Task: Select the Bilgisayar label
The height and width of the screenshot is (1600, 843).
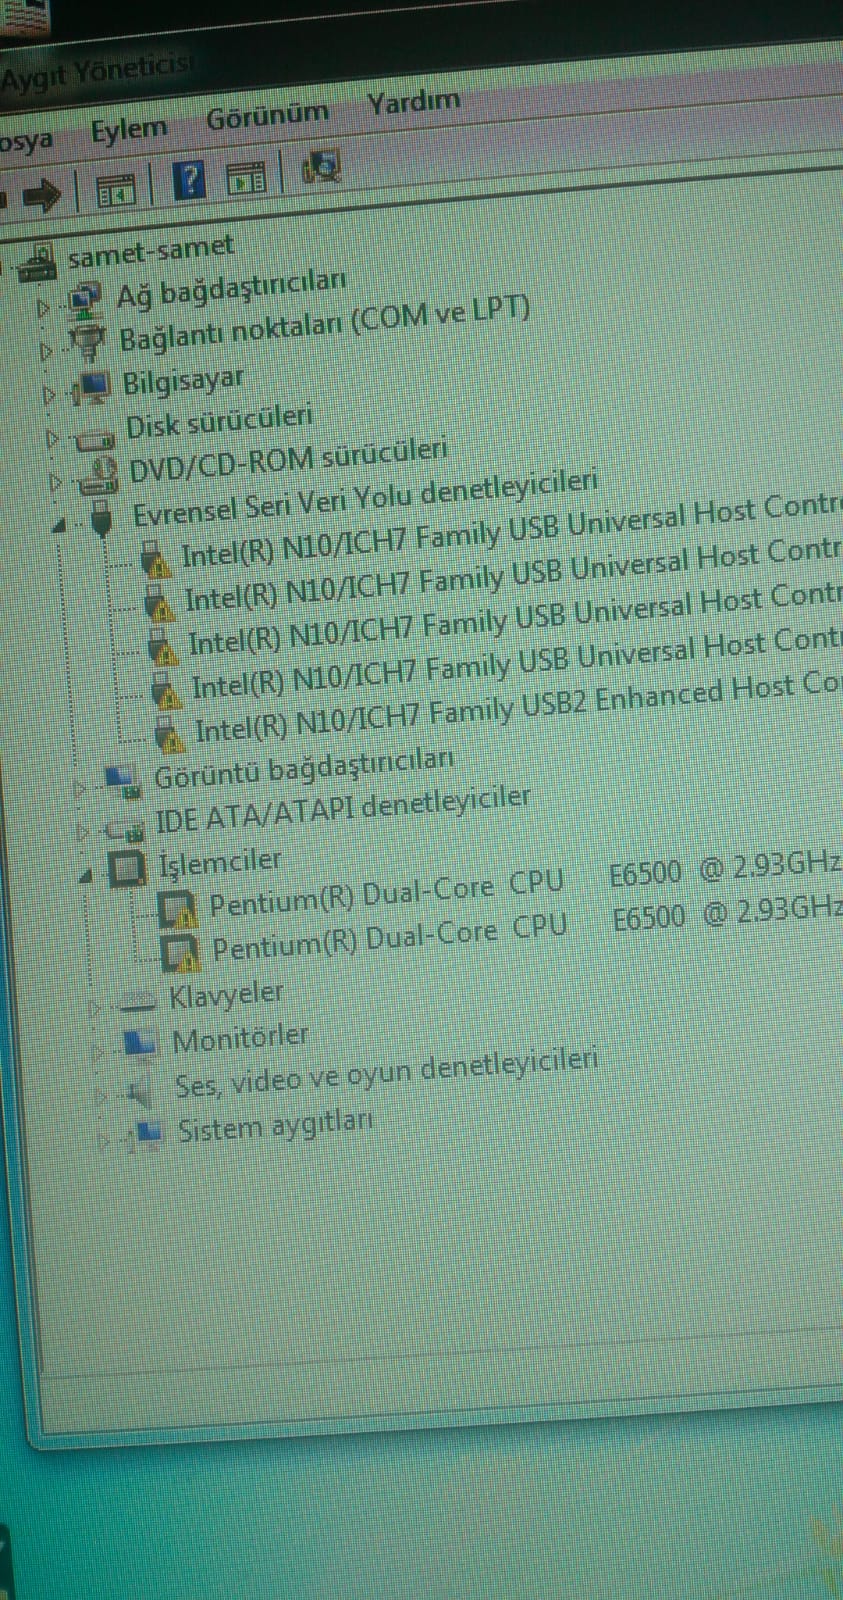Action: click(182, 381)
